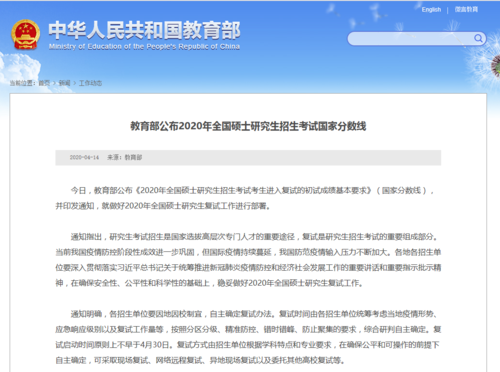Click the 当前位置 breadcrumb label
Viewport: 500px width, 372px height.
(23, 83)
